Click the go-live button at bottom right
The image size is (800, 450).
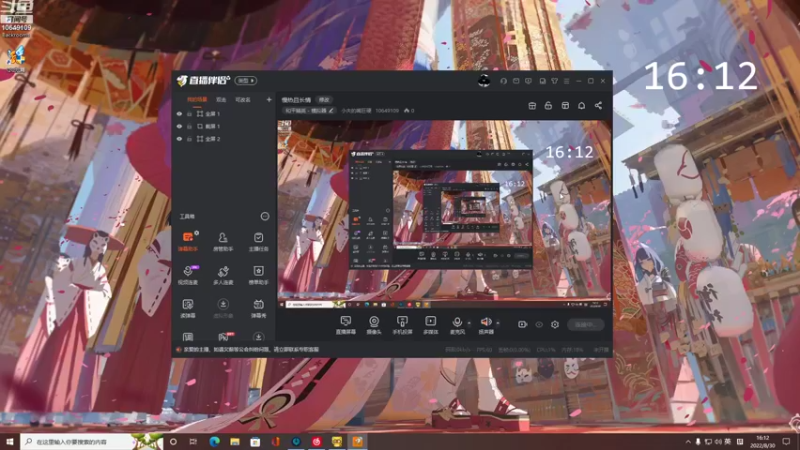click(585, 324)
